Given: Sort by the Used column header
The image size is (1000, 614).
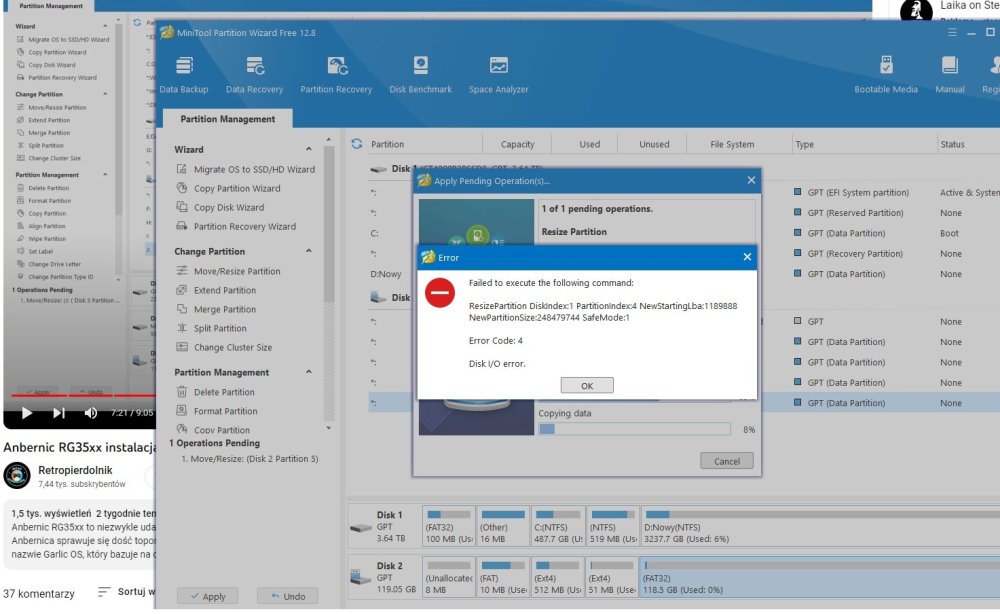Looking at the screenshot, I should (589, 144).
